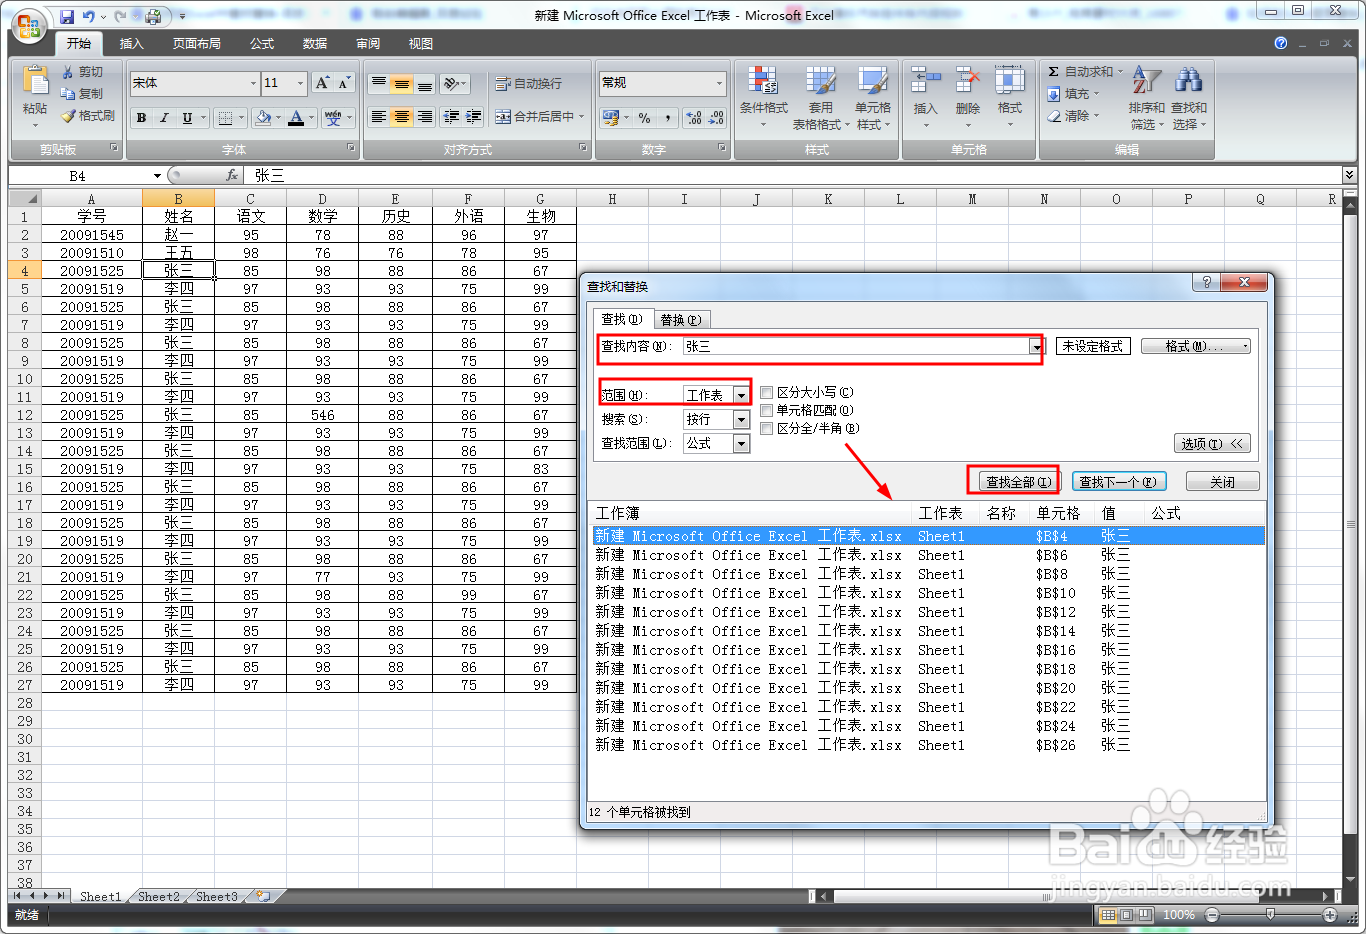Click the Find what text field
Viewport: 1366px width, 934px height.
(x=857, y=347)
